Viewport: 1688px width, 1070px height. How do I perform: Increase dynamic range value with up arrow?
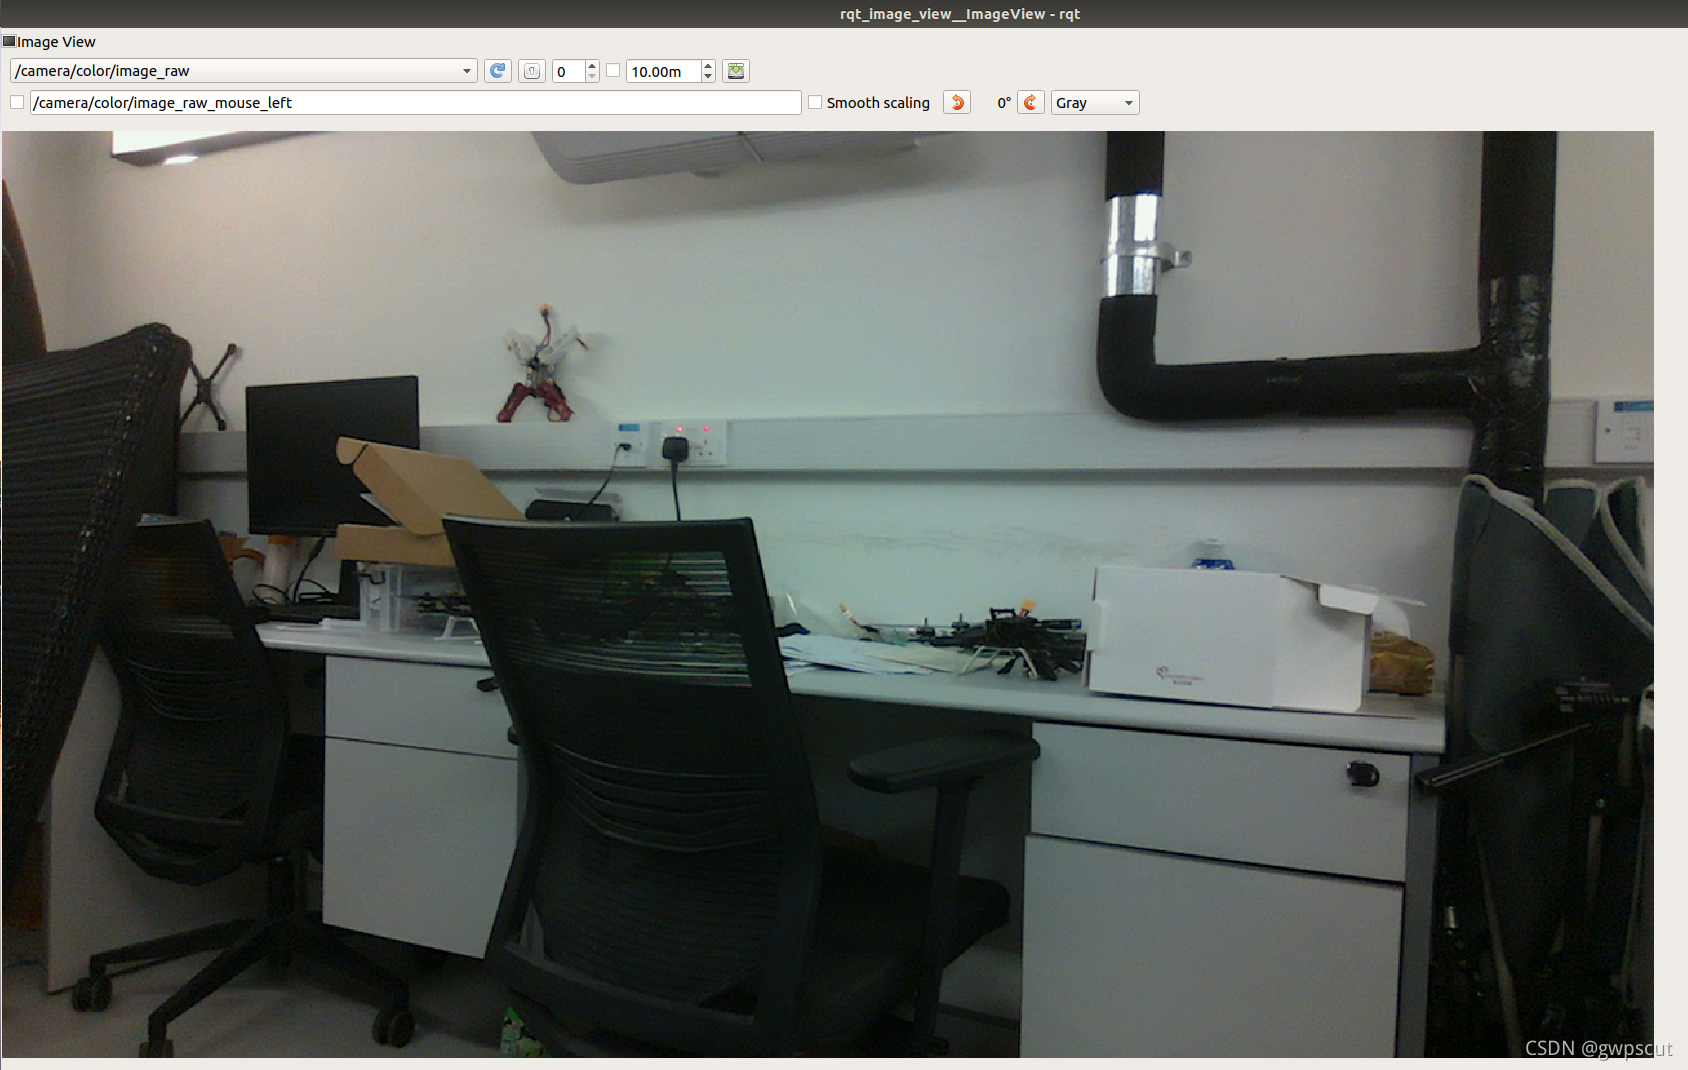pyautogui.click(x=592, y=66)
